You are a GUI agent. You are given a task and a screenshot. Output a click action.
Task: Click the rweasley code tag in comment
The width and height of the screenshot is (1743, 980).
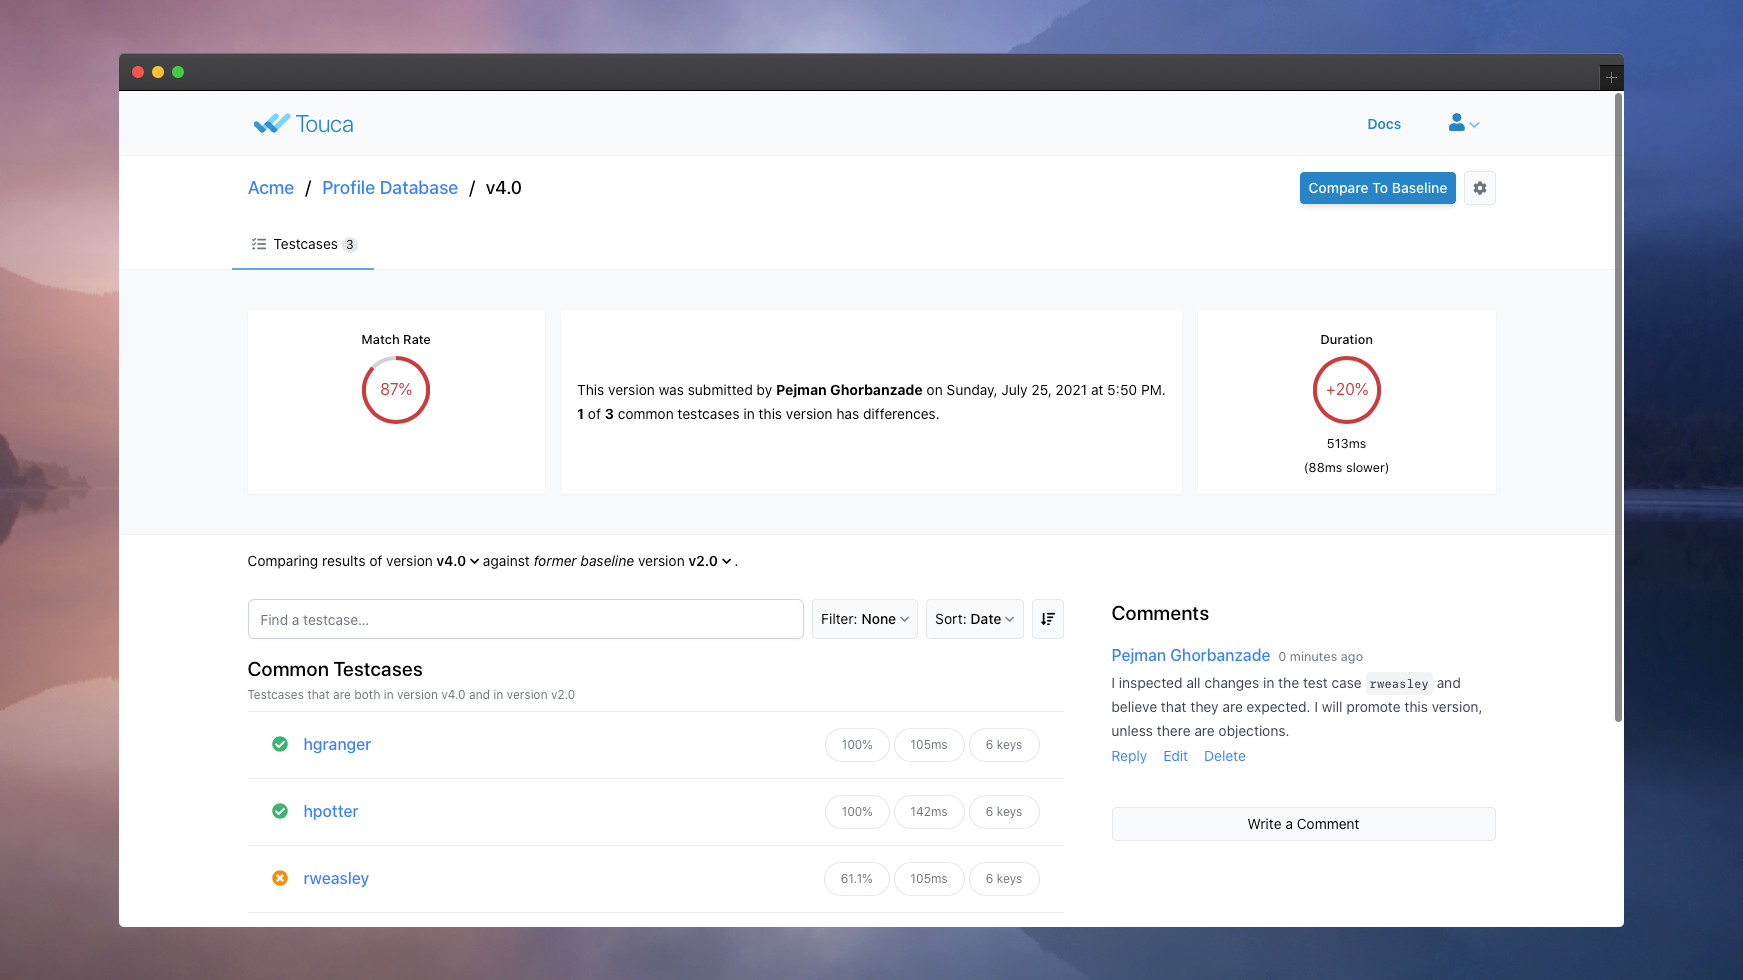coord(1399,684)
